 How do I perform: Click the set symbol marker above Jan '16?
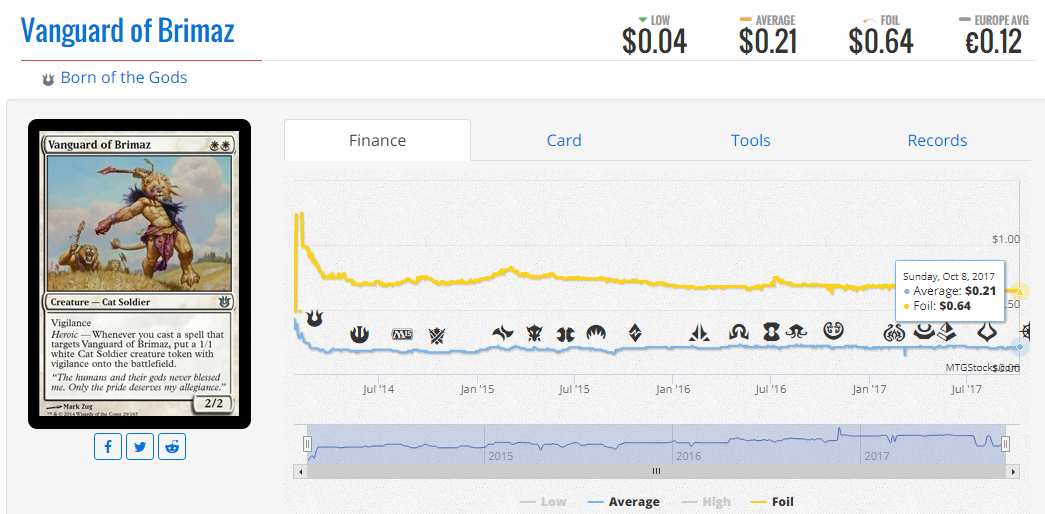click(x=699, y=333)
